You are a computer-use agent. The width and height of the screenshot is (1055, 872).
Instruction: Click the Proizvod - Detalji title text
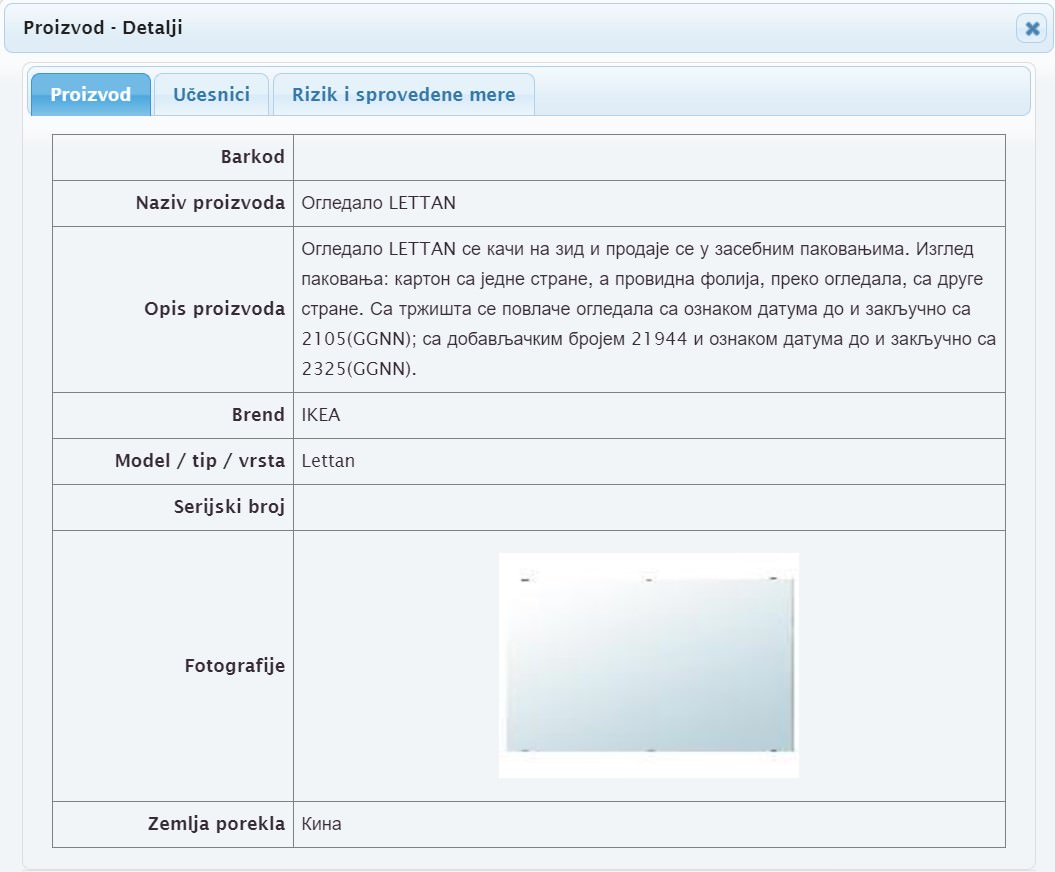102,28
